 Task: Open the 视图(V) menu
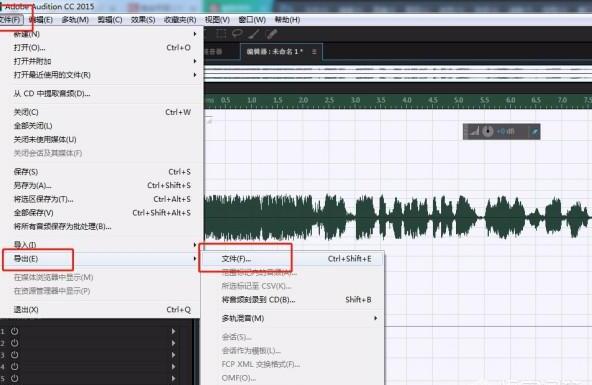217,20
